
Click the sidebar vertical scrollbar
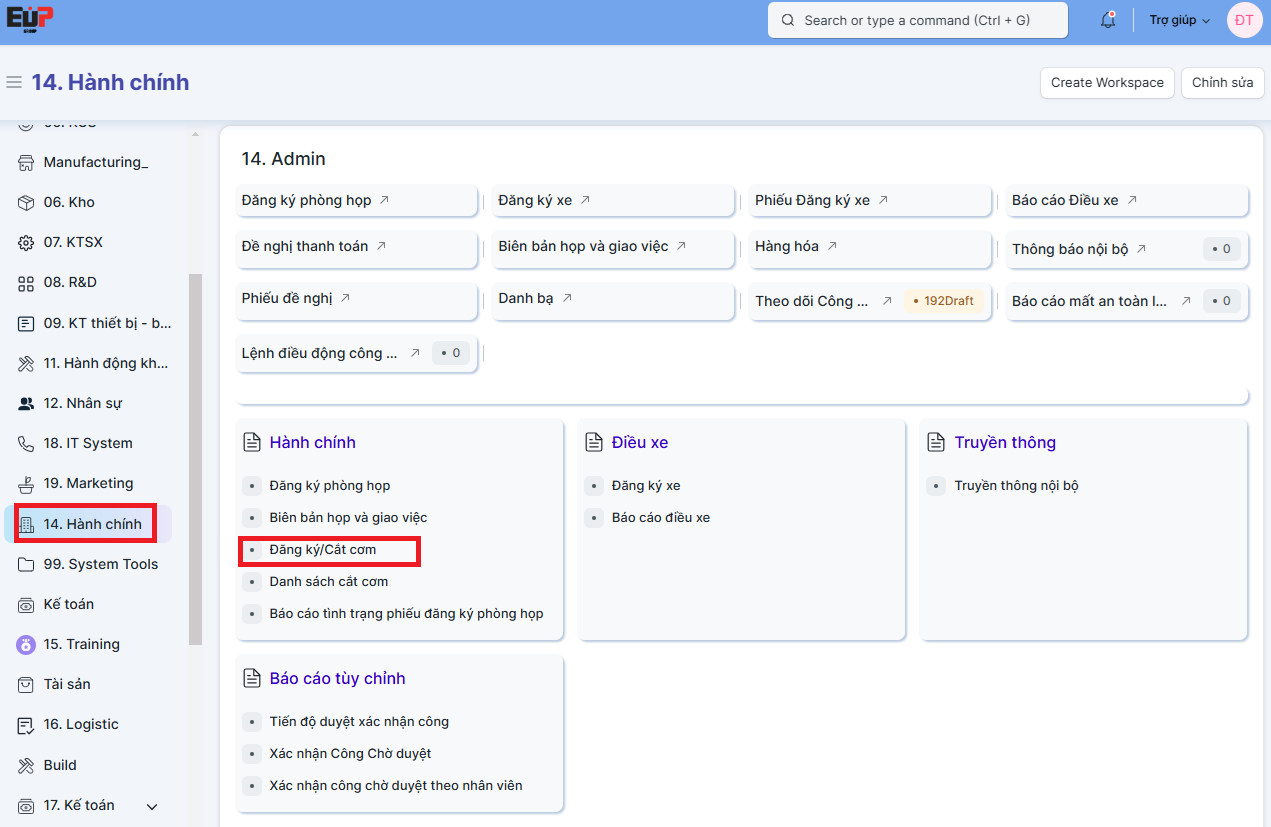tap(195, 458)
